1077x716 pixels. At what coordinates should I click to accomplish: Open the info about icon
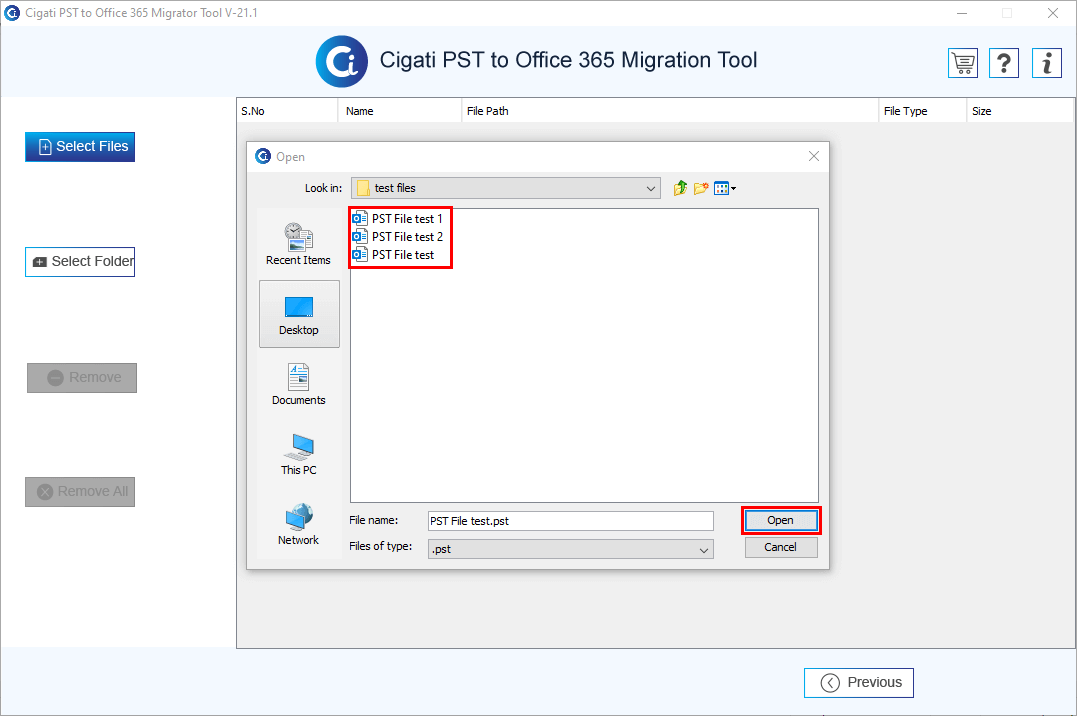pos(1047,63)
